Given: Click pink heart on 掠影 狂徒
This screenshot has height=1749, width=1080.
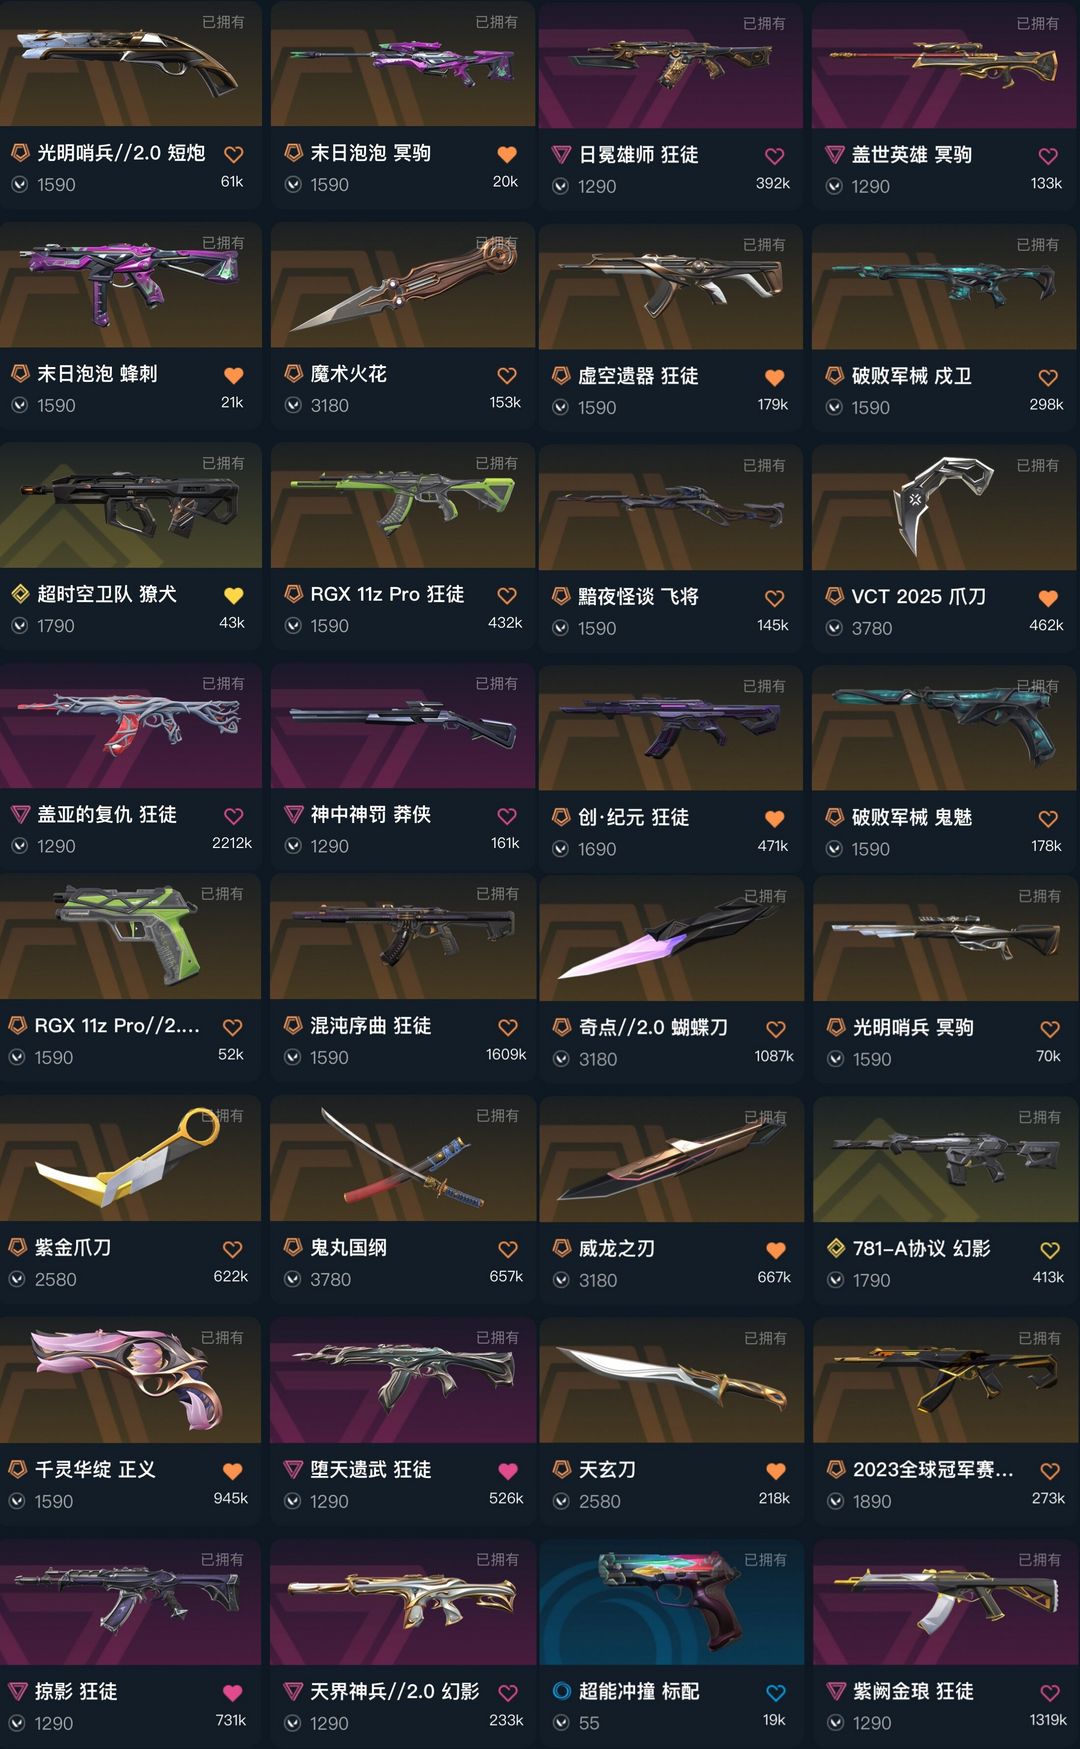Looking at the screenshot, I should (x=232, y=1692).
